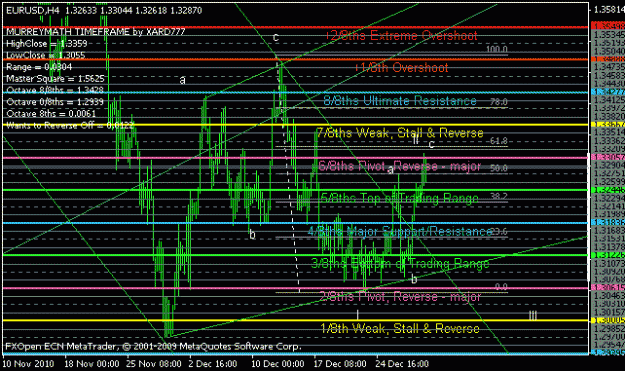Click the 'Octave 8ths = 0.0061' text
Image resolution: width=625 pixels, height=371 pixels.
[51, 114]
